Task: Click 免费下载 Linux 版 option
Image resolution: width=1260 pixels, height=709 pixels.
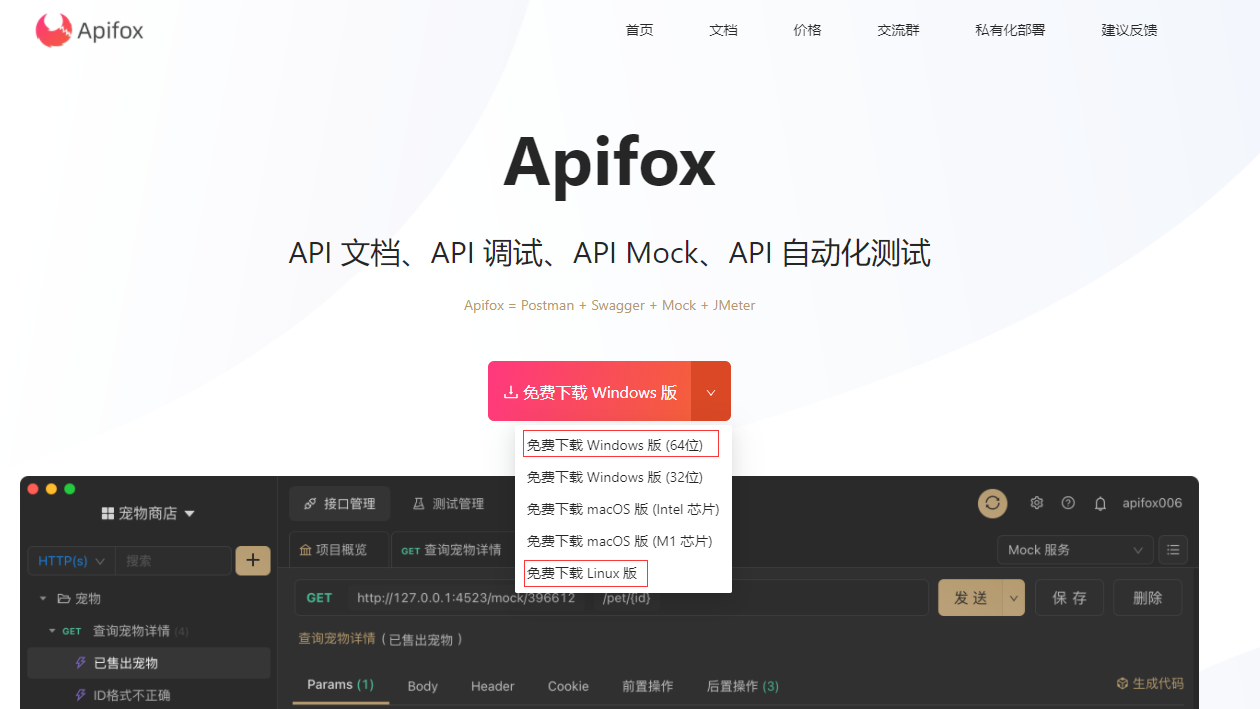Action: tap(585, 573)
